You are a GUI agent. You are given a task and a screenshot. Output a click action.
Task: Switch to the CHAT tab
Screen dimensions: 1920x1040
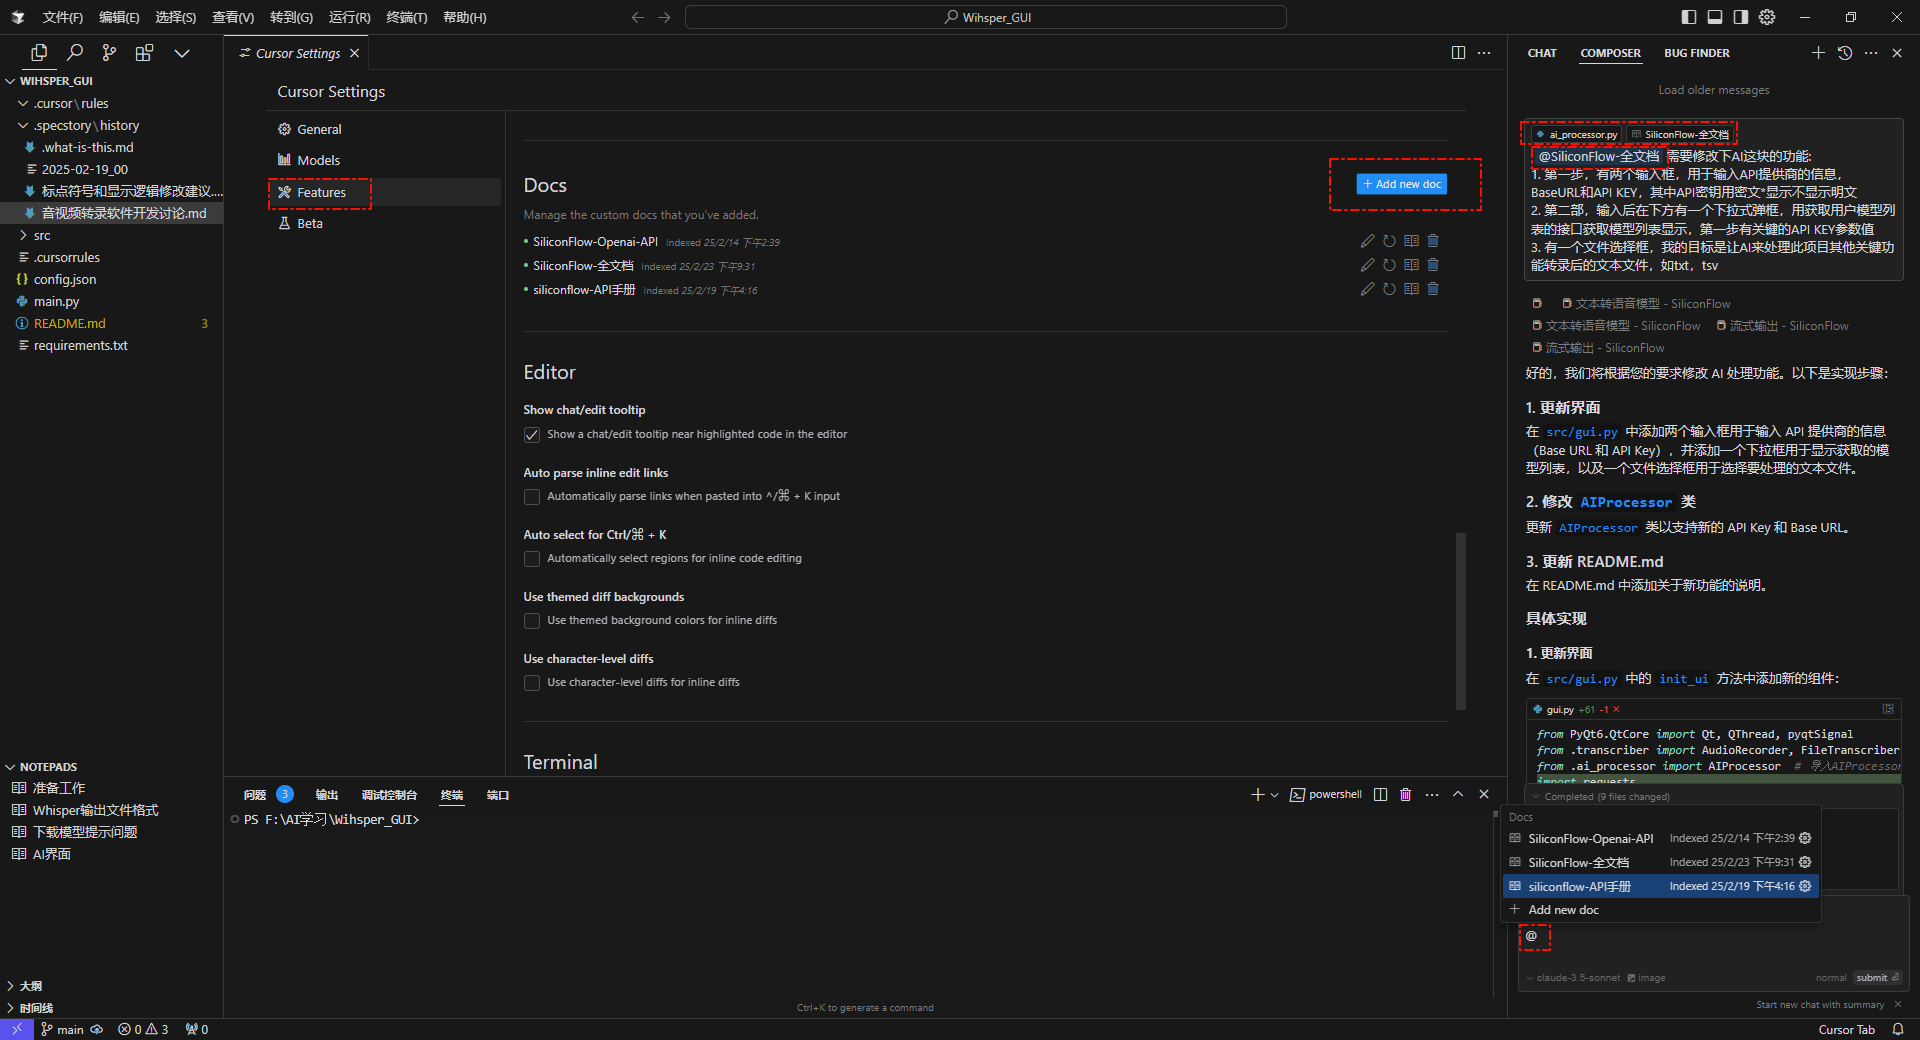[x=1542, y=53]
